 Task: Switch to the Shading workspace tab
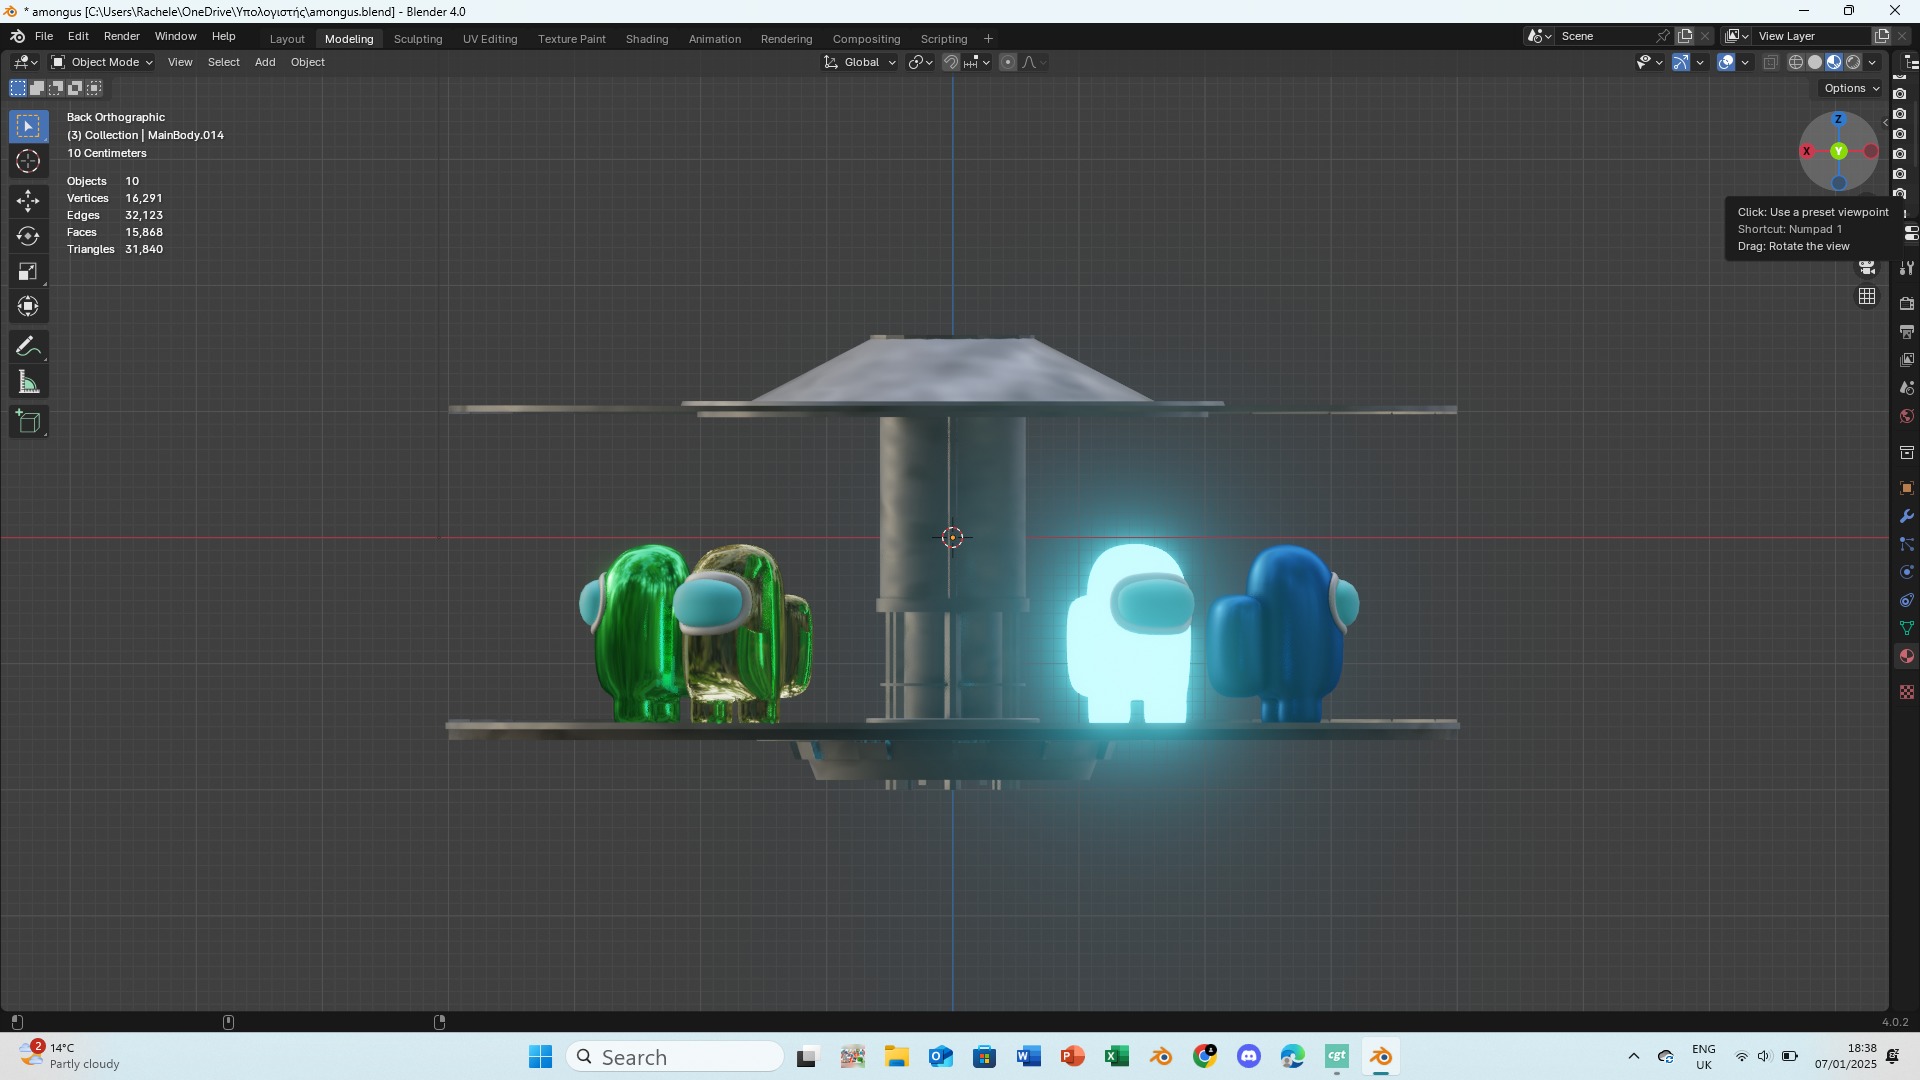pos(647,39)
